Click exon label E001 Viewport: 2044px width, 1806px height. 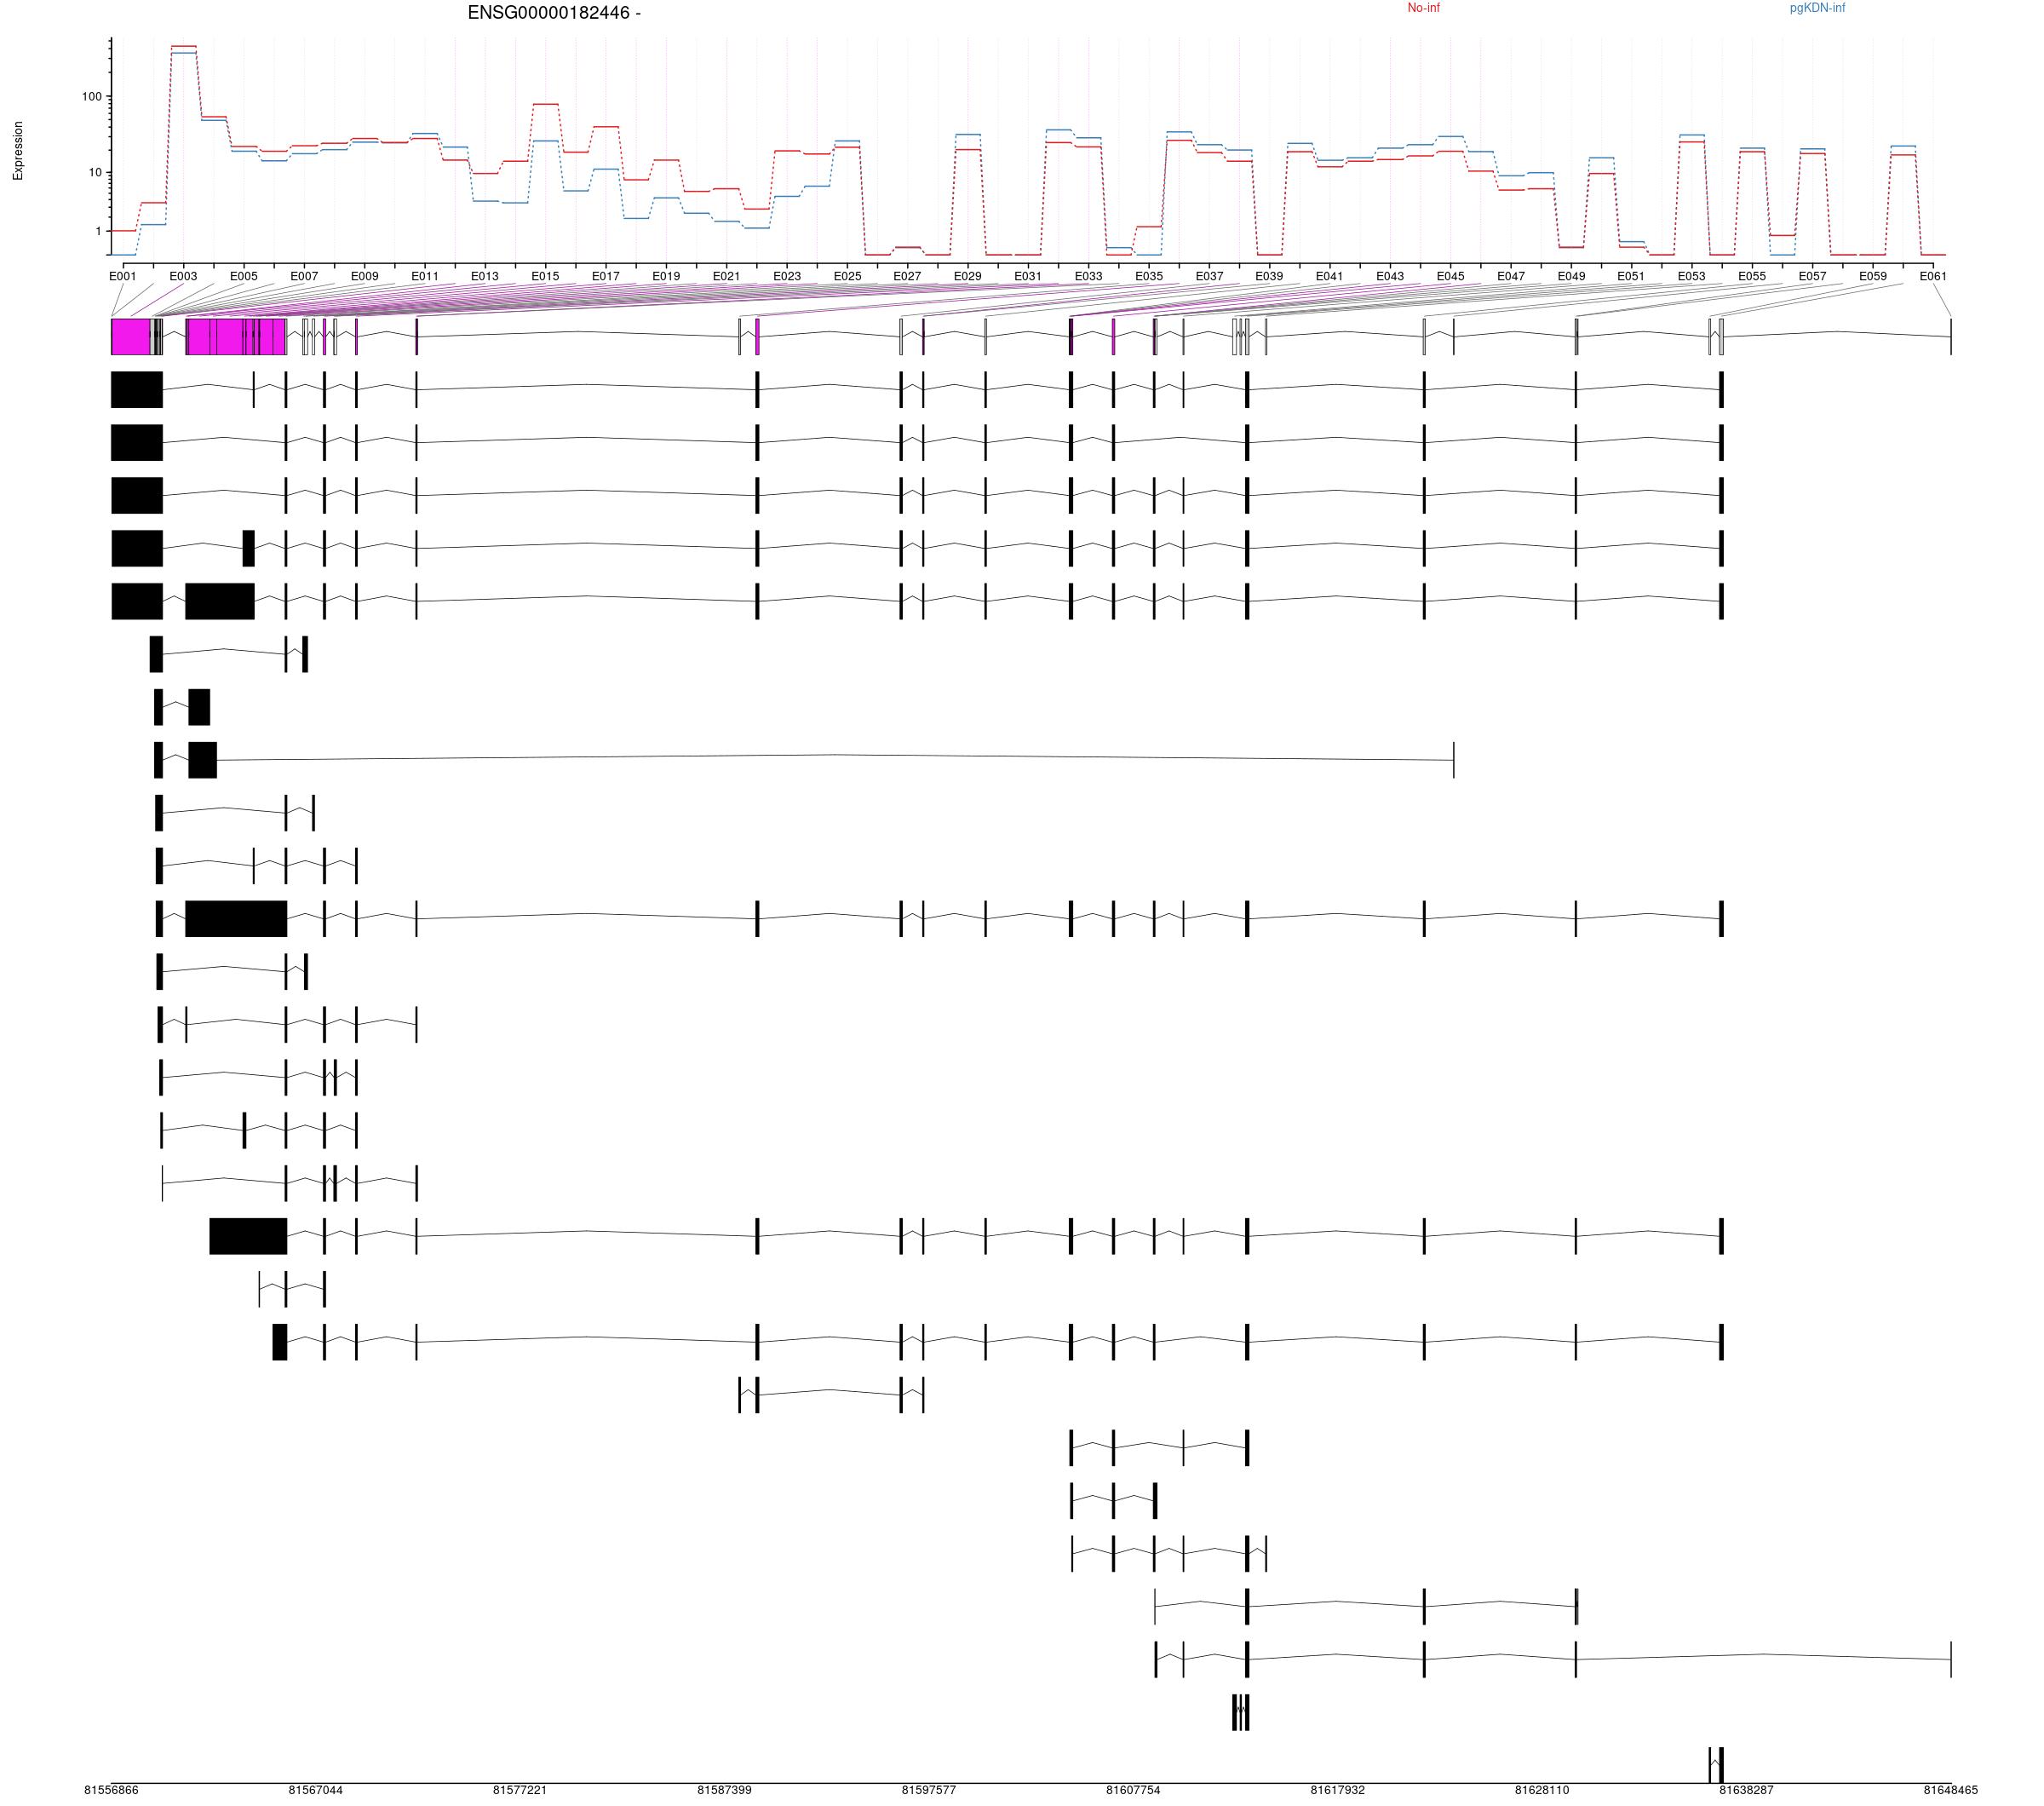tap(123, 276)
